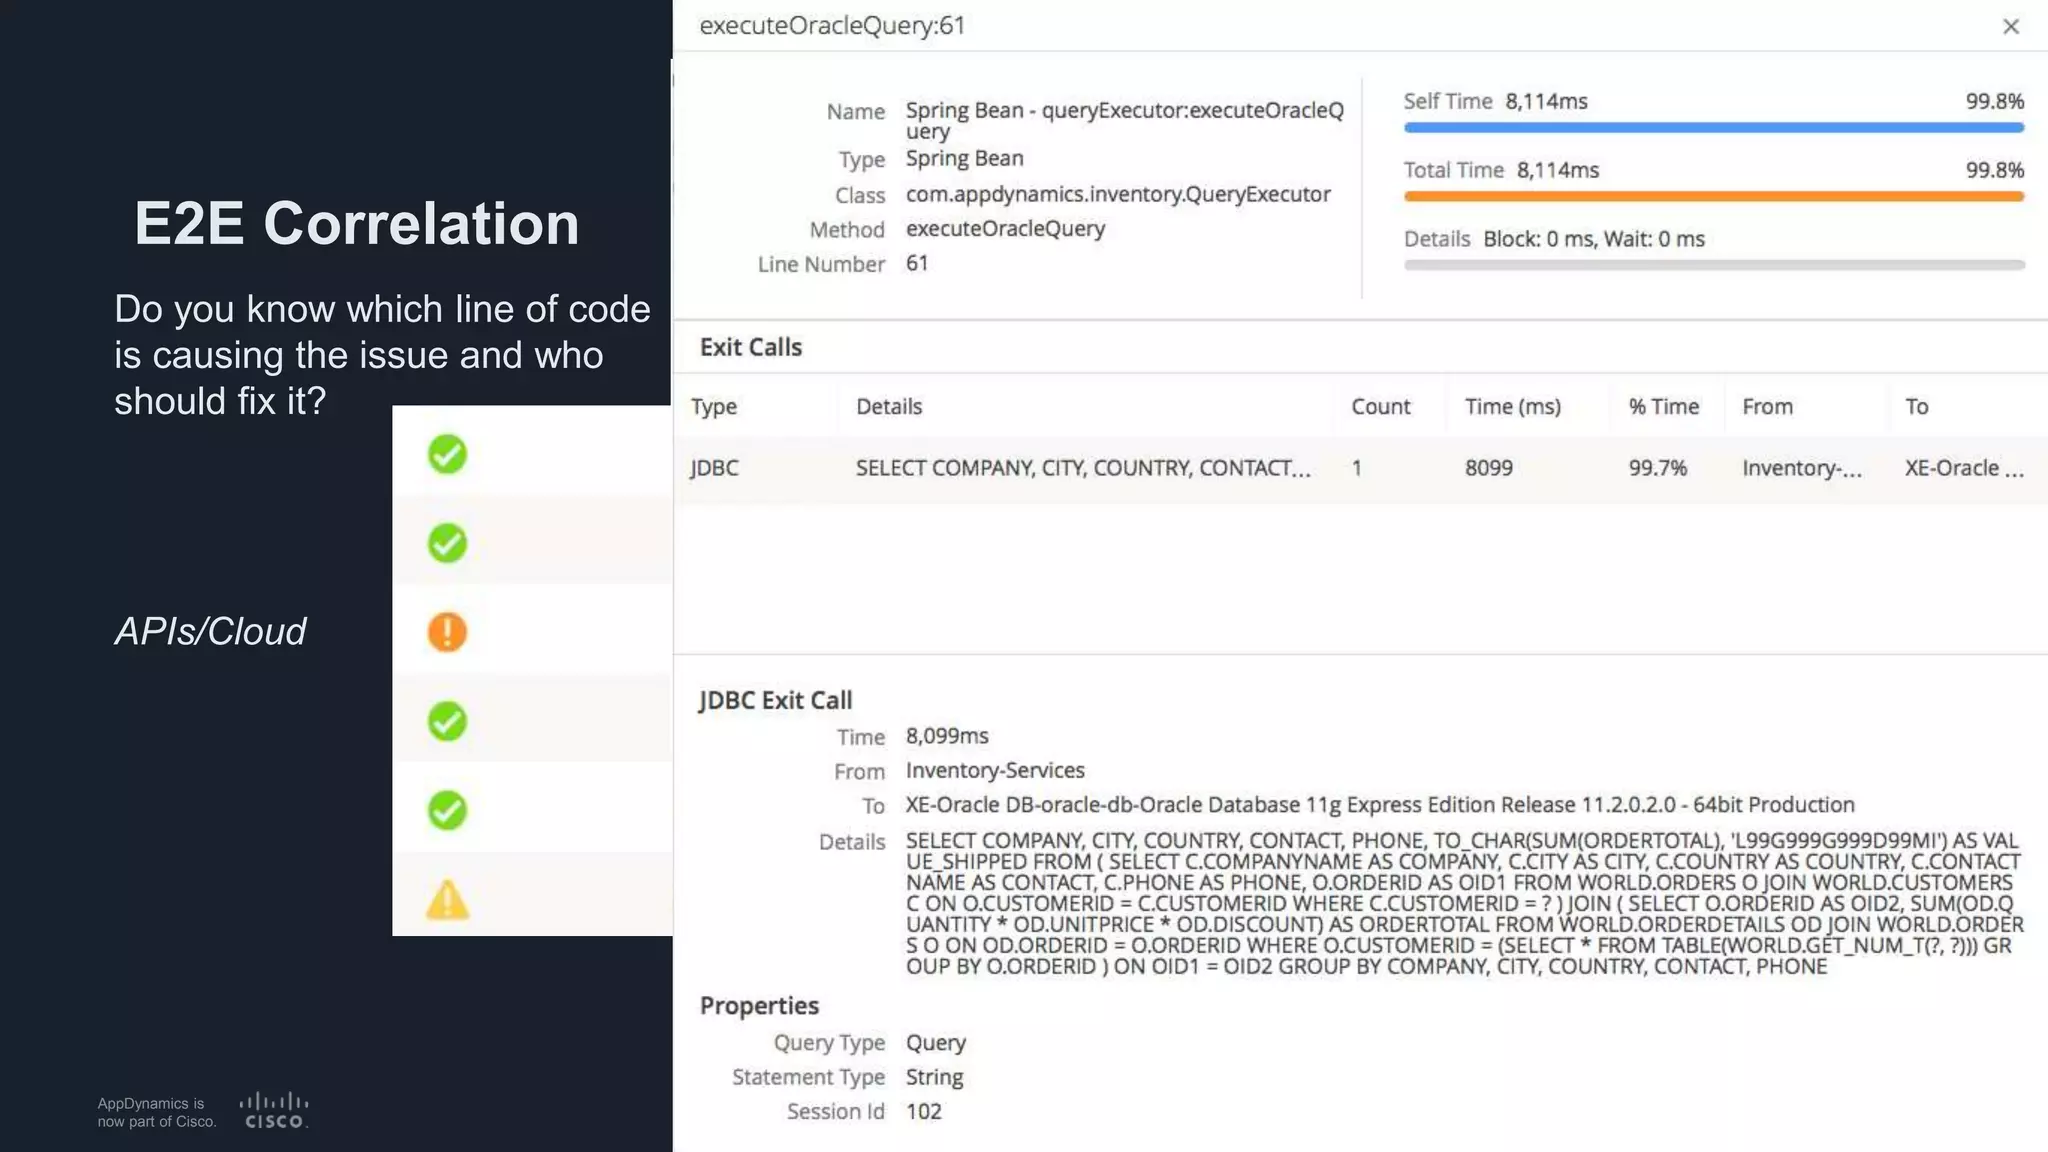This screenshot has width=2048, height=1152.
Task: Click the Cisco logo
Action: [x=274, y=1111]
